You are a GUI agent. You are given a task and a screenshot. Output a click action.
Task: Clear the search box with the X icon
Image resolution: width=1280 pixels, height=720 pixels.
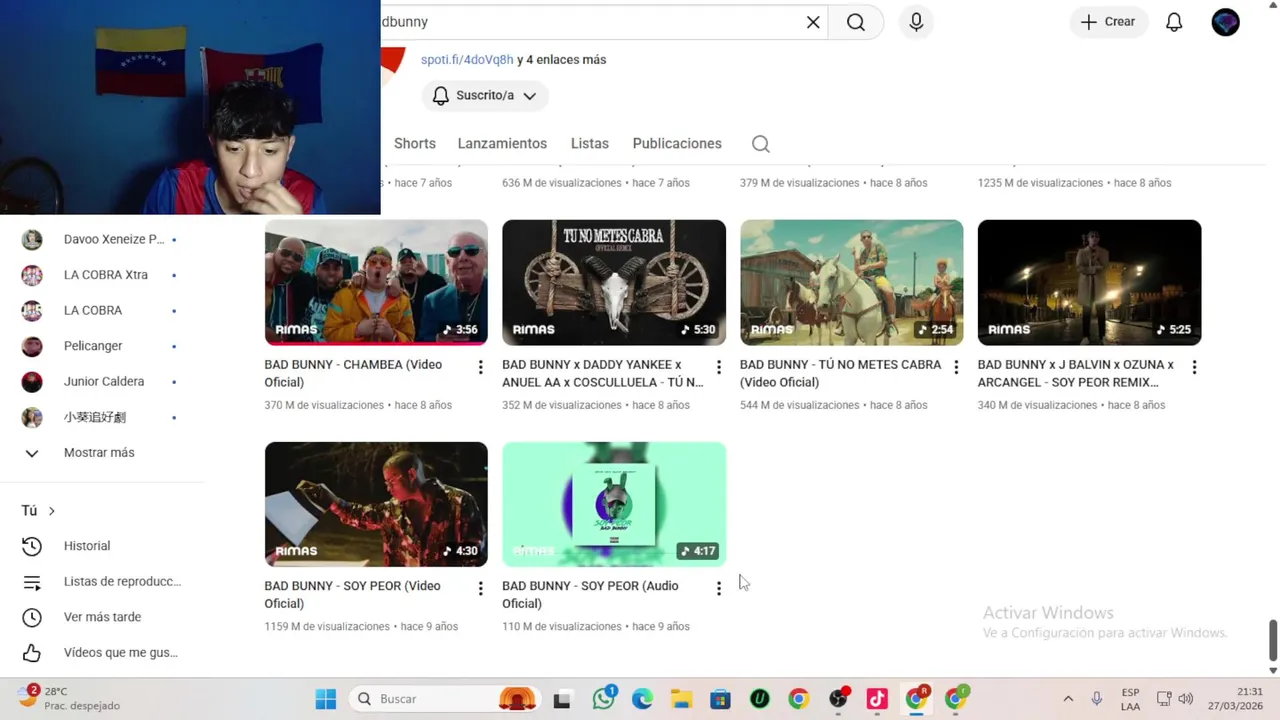click(x=813, y=22)
